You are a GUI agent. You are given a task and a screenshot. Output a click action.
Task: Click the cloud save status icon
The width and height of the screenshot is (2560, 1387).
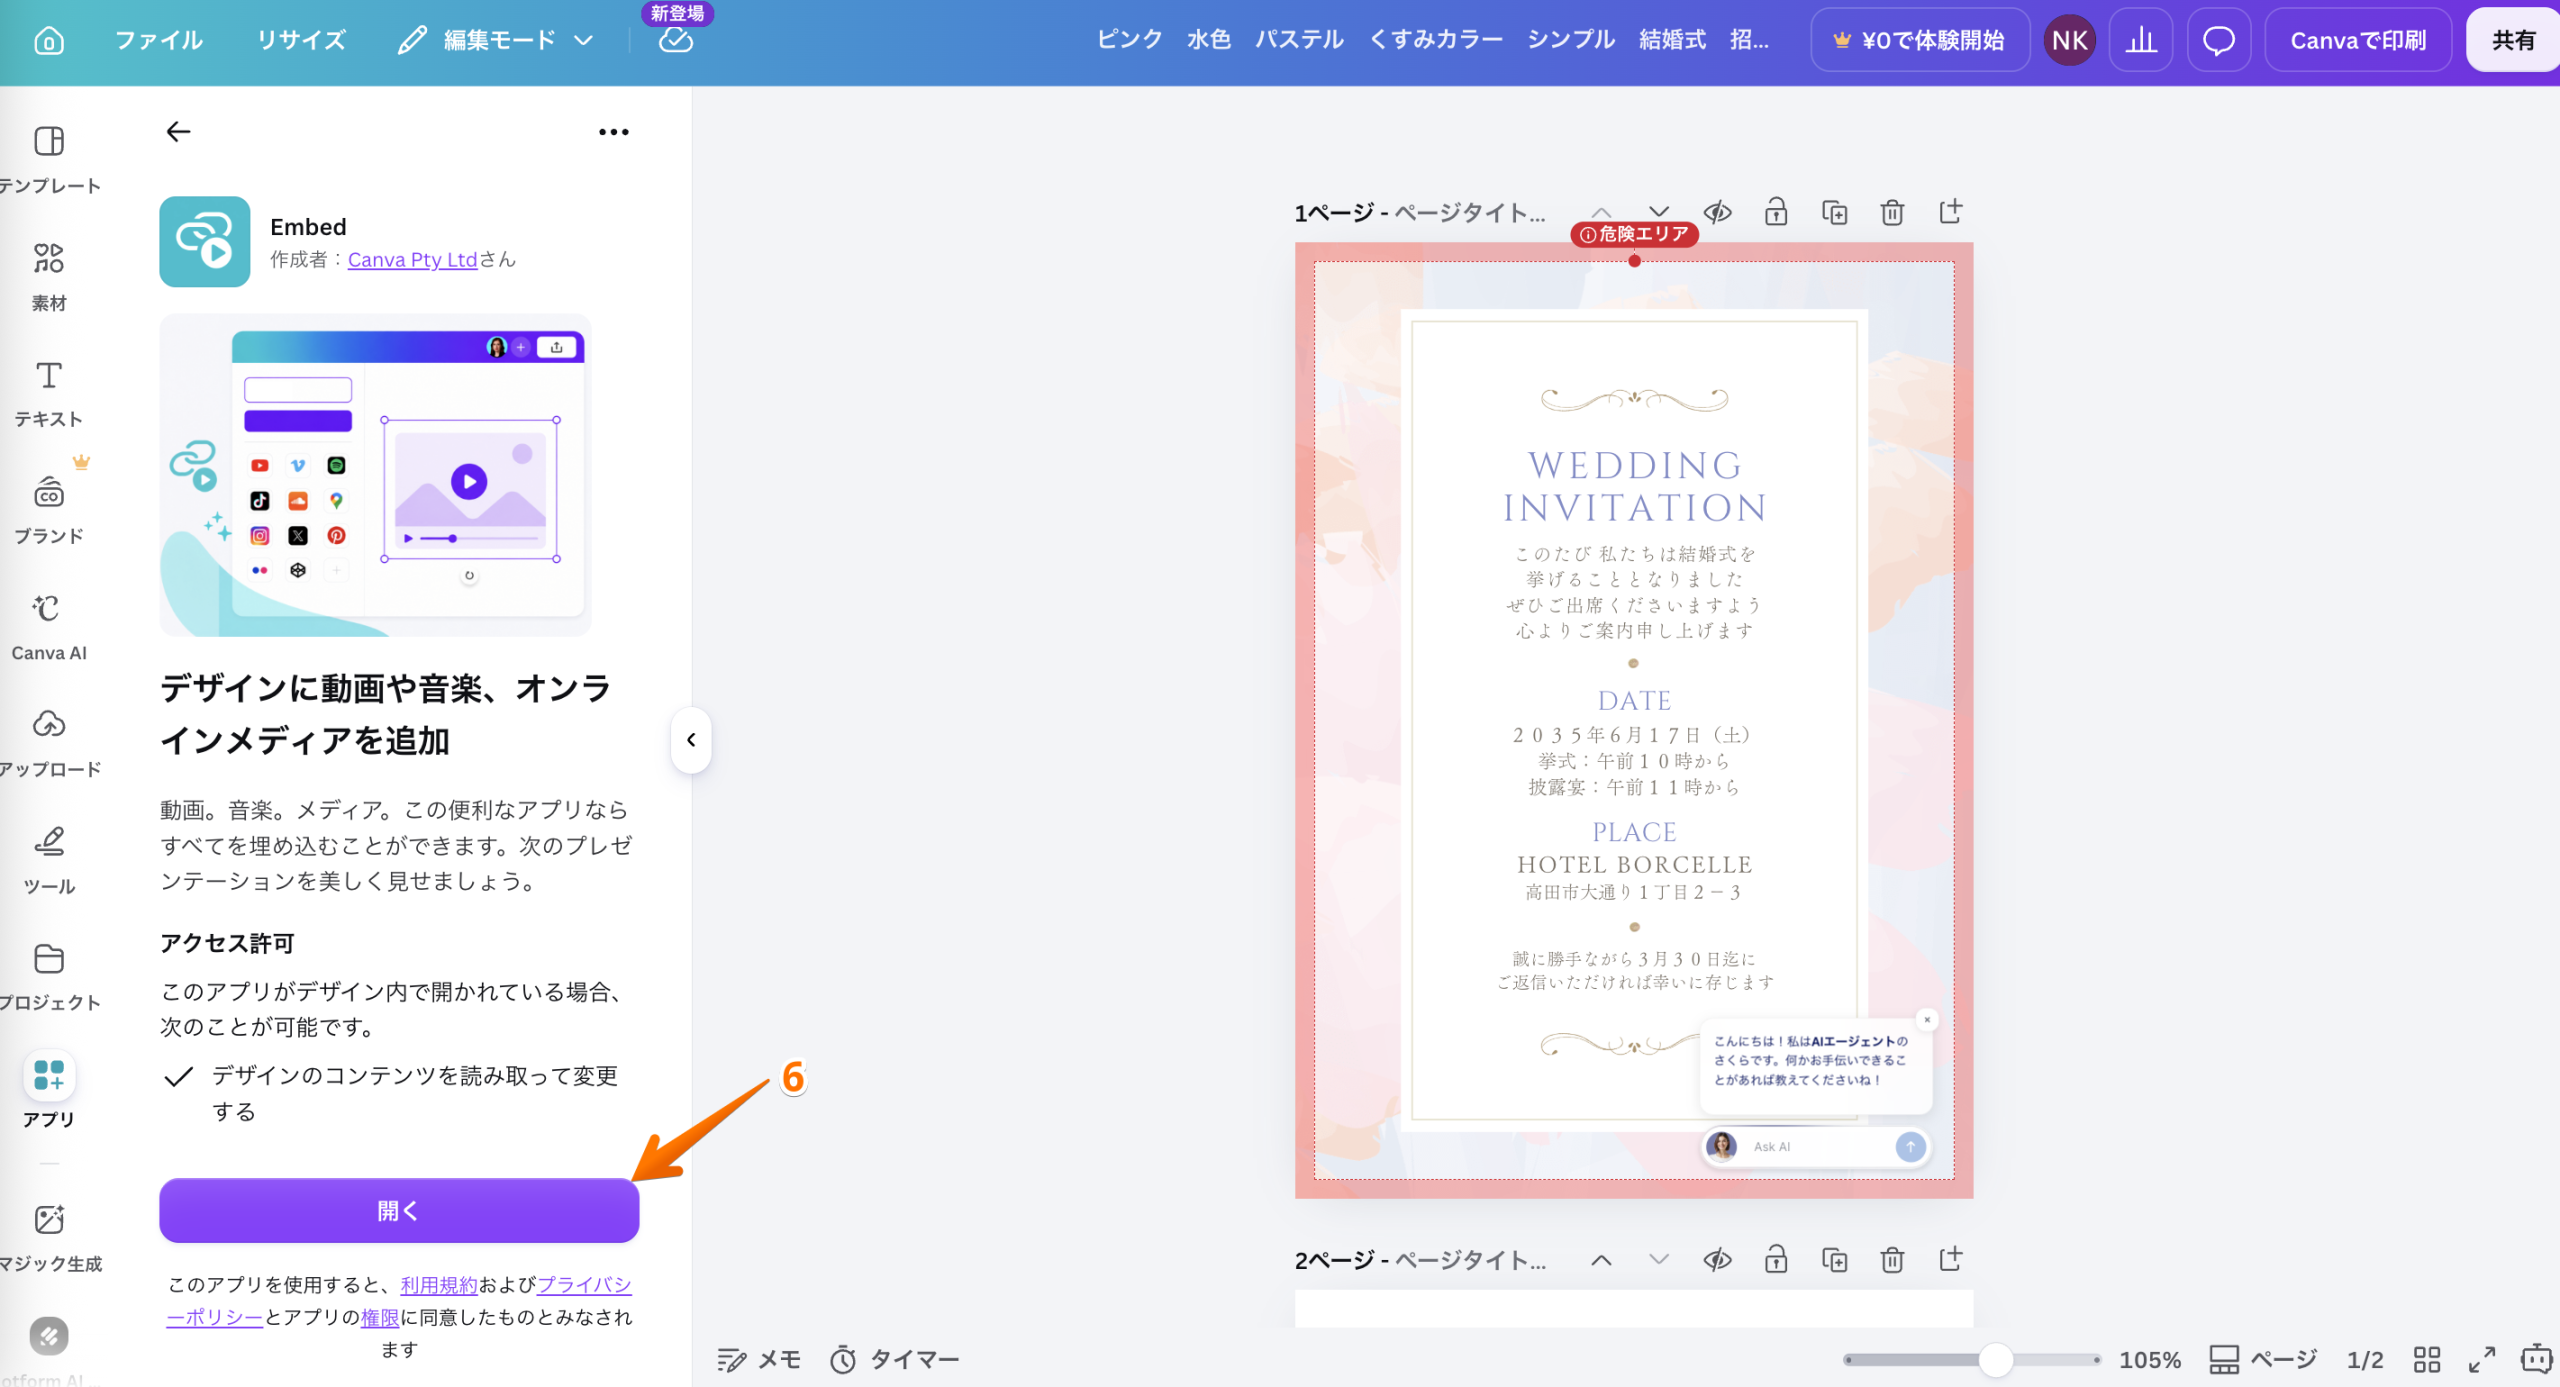click(x=676, y=40)
